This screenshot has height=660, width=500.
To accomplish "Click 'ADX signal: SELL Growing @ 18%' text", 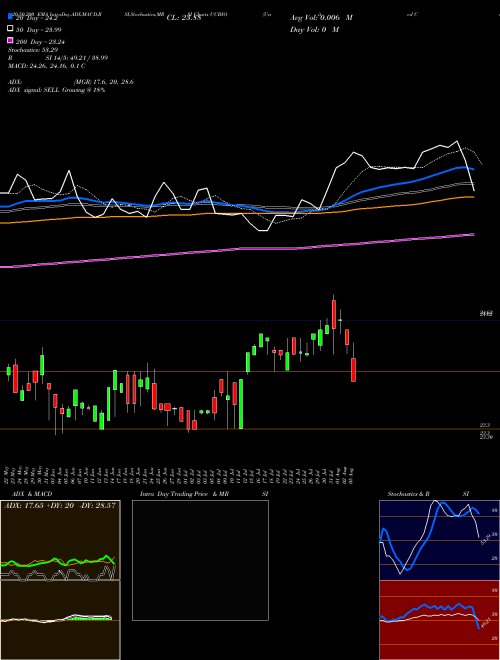I will [56, 90].
